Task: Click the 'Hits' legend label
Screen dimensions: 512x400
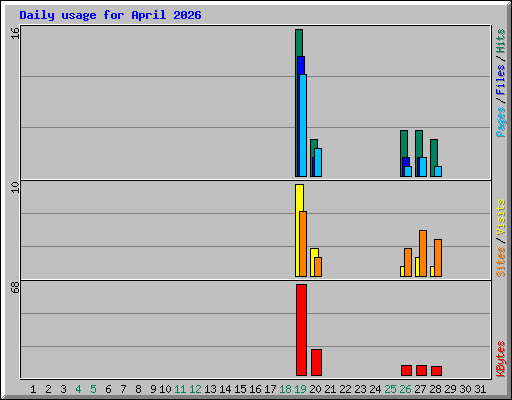Action: 501,41
